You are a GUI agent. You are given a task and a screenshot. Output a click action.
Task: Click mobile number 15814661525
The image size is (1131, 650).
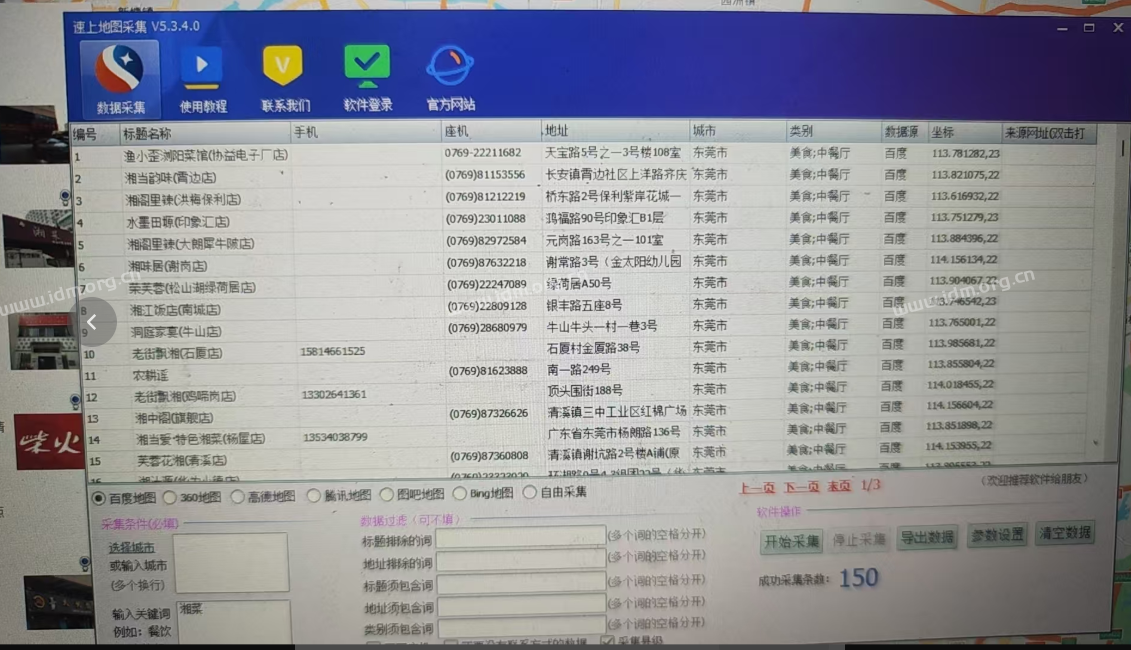tap(333, 351)
